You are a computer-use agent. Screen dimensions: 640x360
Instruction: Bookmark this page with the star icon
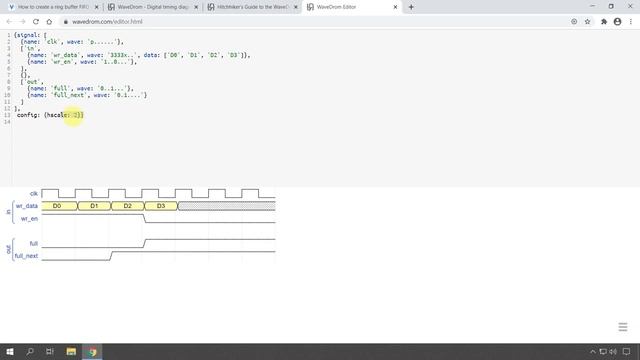(x=587, y=22)
